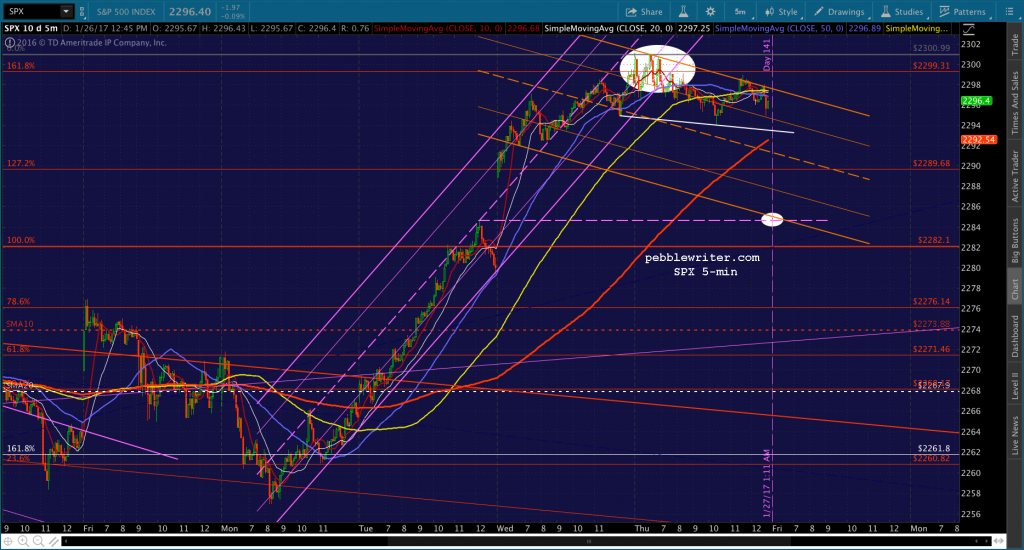The height and width of the screenshot is (550, 1024).
Task: Click the crosshair pan icon at bottom left
Action: click(x=8, y=541)
